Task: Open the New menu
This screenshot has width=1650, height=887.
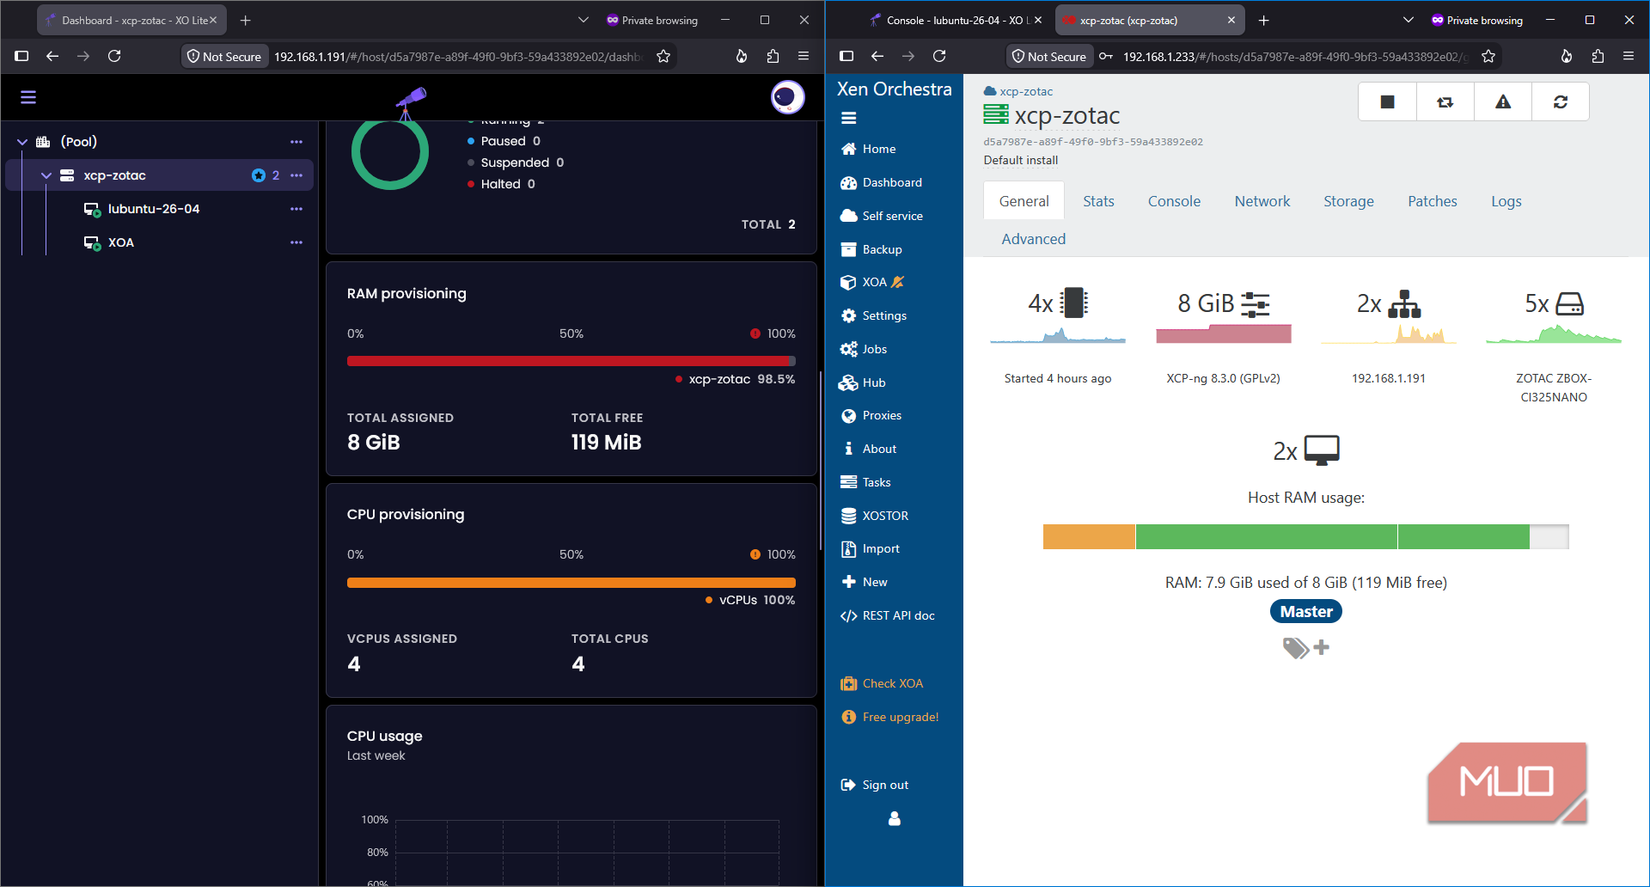Action: point(864,582)
